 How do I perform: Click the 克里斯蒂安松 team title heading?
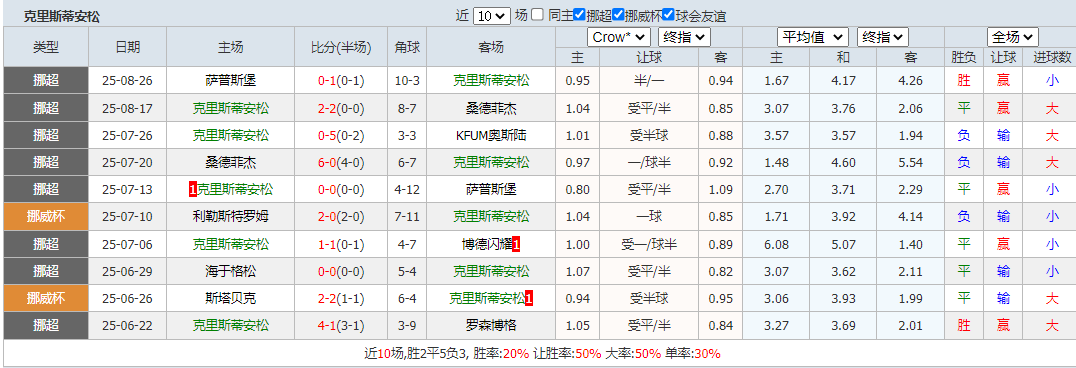coord(62,16)
